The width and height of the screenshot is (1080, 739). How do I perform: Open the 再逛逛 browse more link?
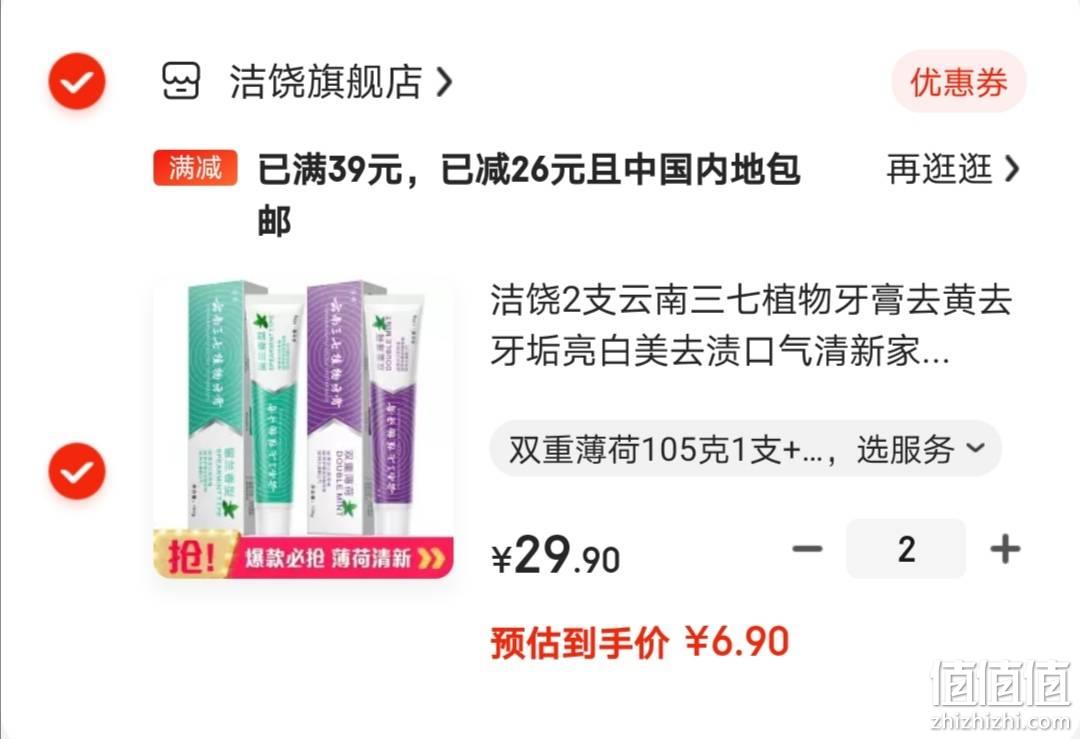939,169
